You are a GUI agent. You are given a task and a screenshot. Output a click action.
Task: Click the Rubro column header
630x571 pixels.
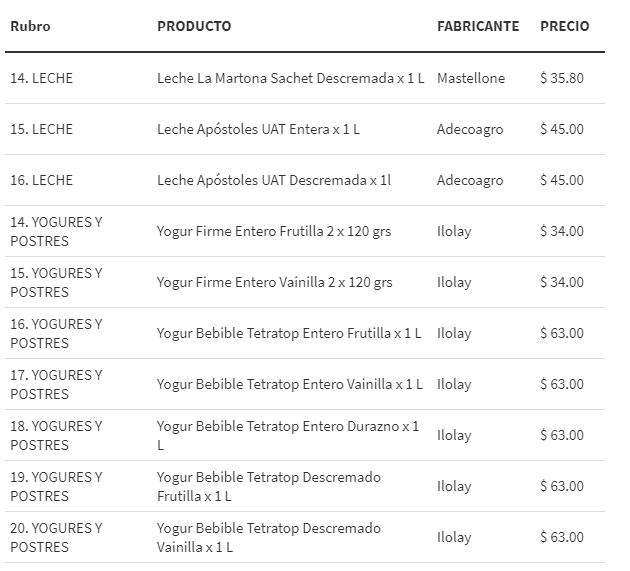pyautogui.click(x=30, y=26)
